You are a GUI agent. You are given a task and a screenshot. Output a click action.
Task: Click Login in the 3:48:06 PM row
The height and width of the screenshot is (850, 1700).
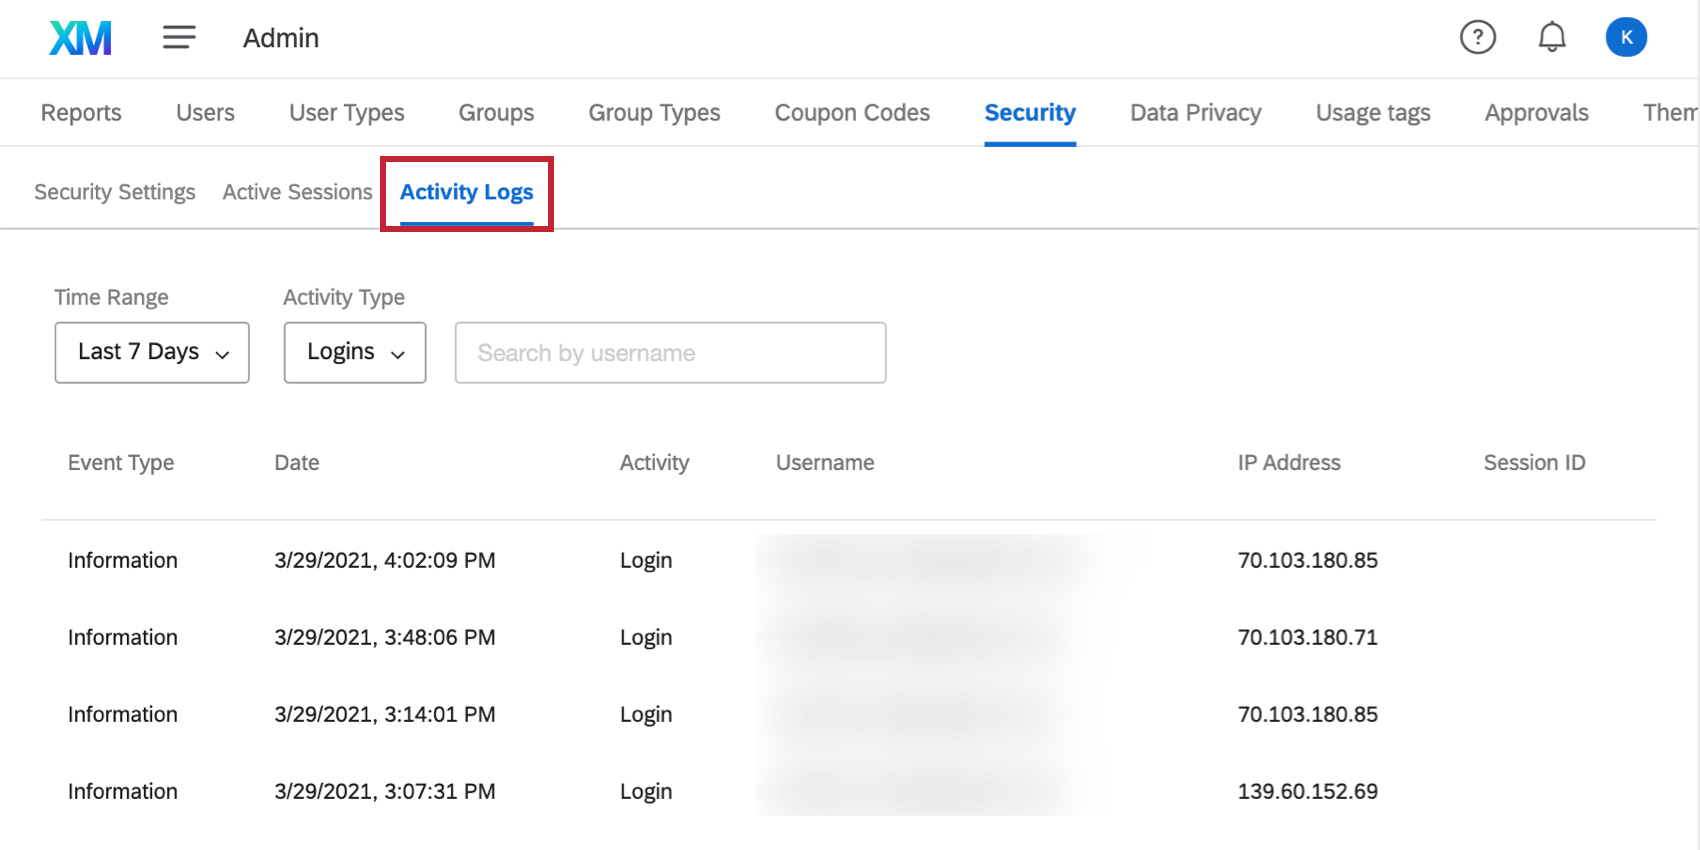coord(646,638)
